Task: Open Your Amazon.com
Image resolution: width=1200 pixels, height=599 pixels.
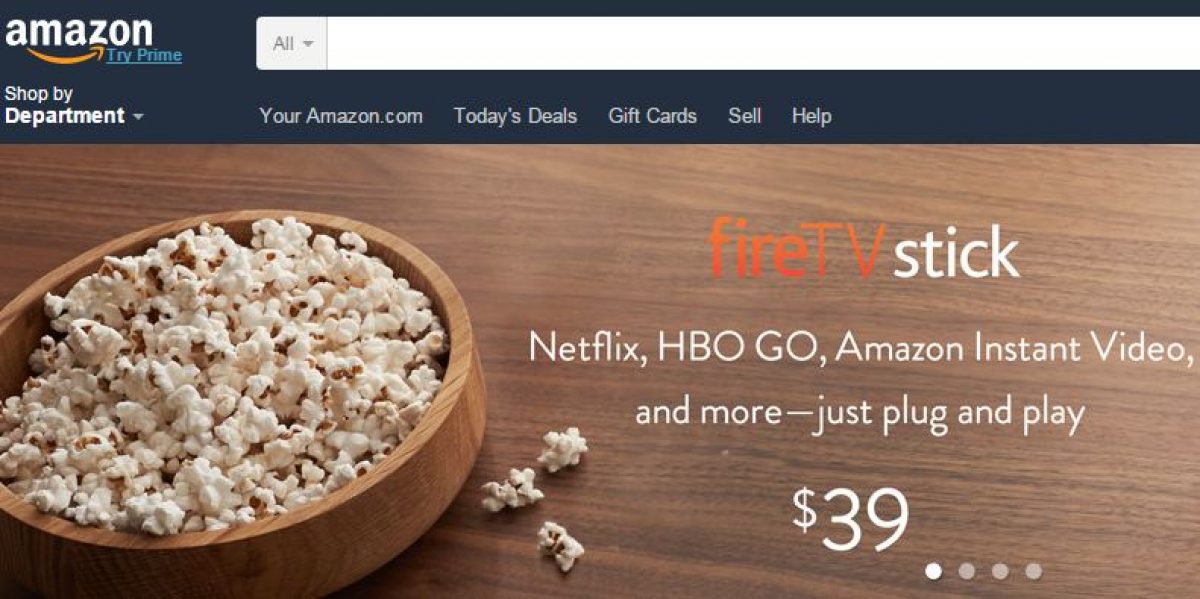Action: pos(341,116)
